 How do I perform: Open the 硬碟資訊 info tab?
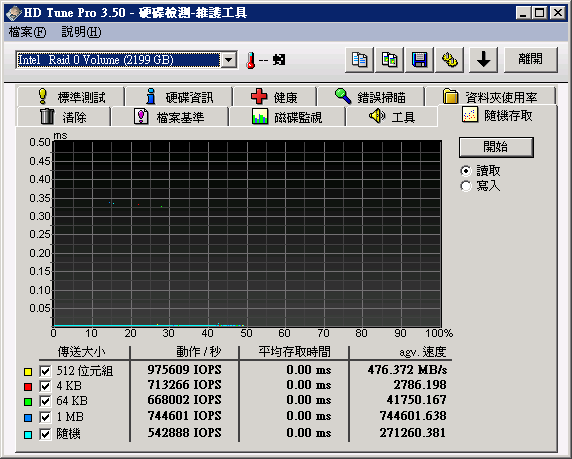pyautogui.click(x=179, y=97)
